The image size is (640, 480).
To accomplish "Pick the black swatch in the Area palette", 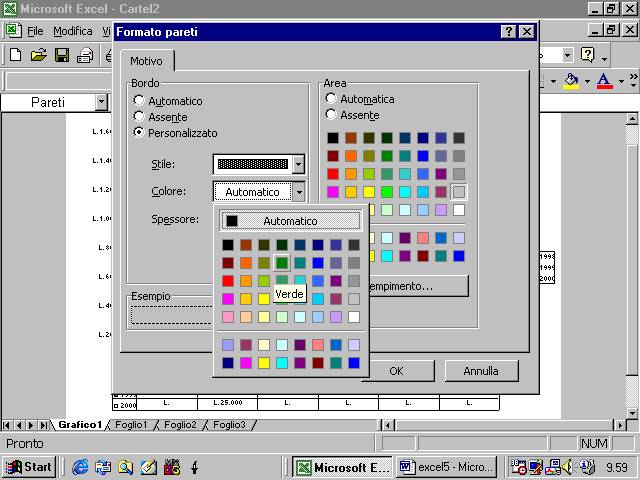I will [333, 138].
